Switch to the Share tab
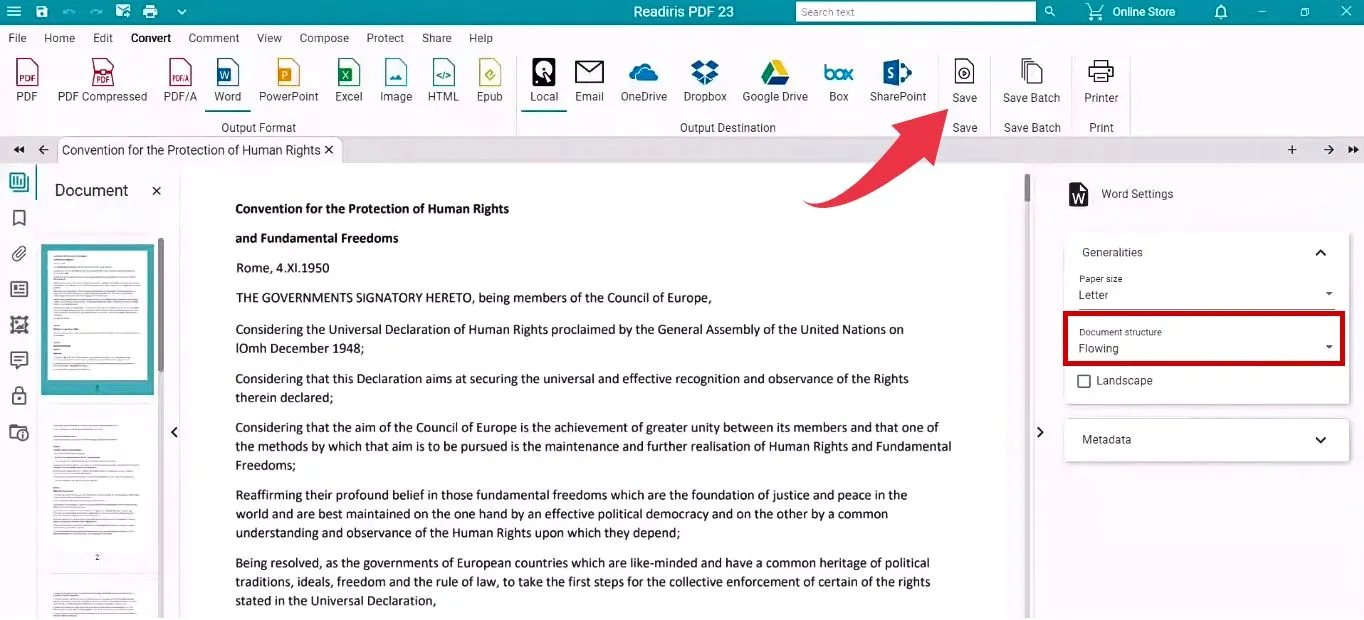Screen dimensions: 1364x620 point(437,38)
